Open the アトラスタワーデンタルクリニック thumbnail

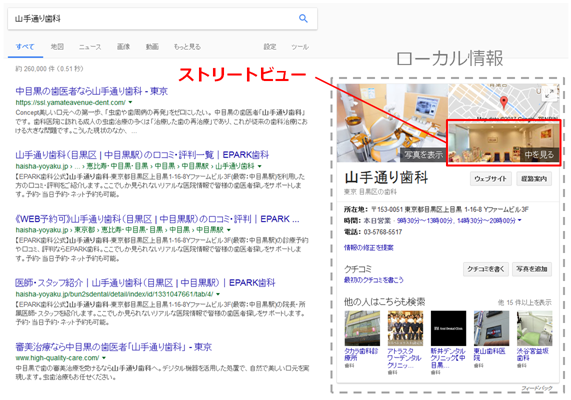[x=405, y=328]
